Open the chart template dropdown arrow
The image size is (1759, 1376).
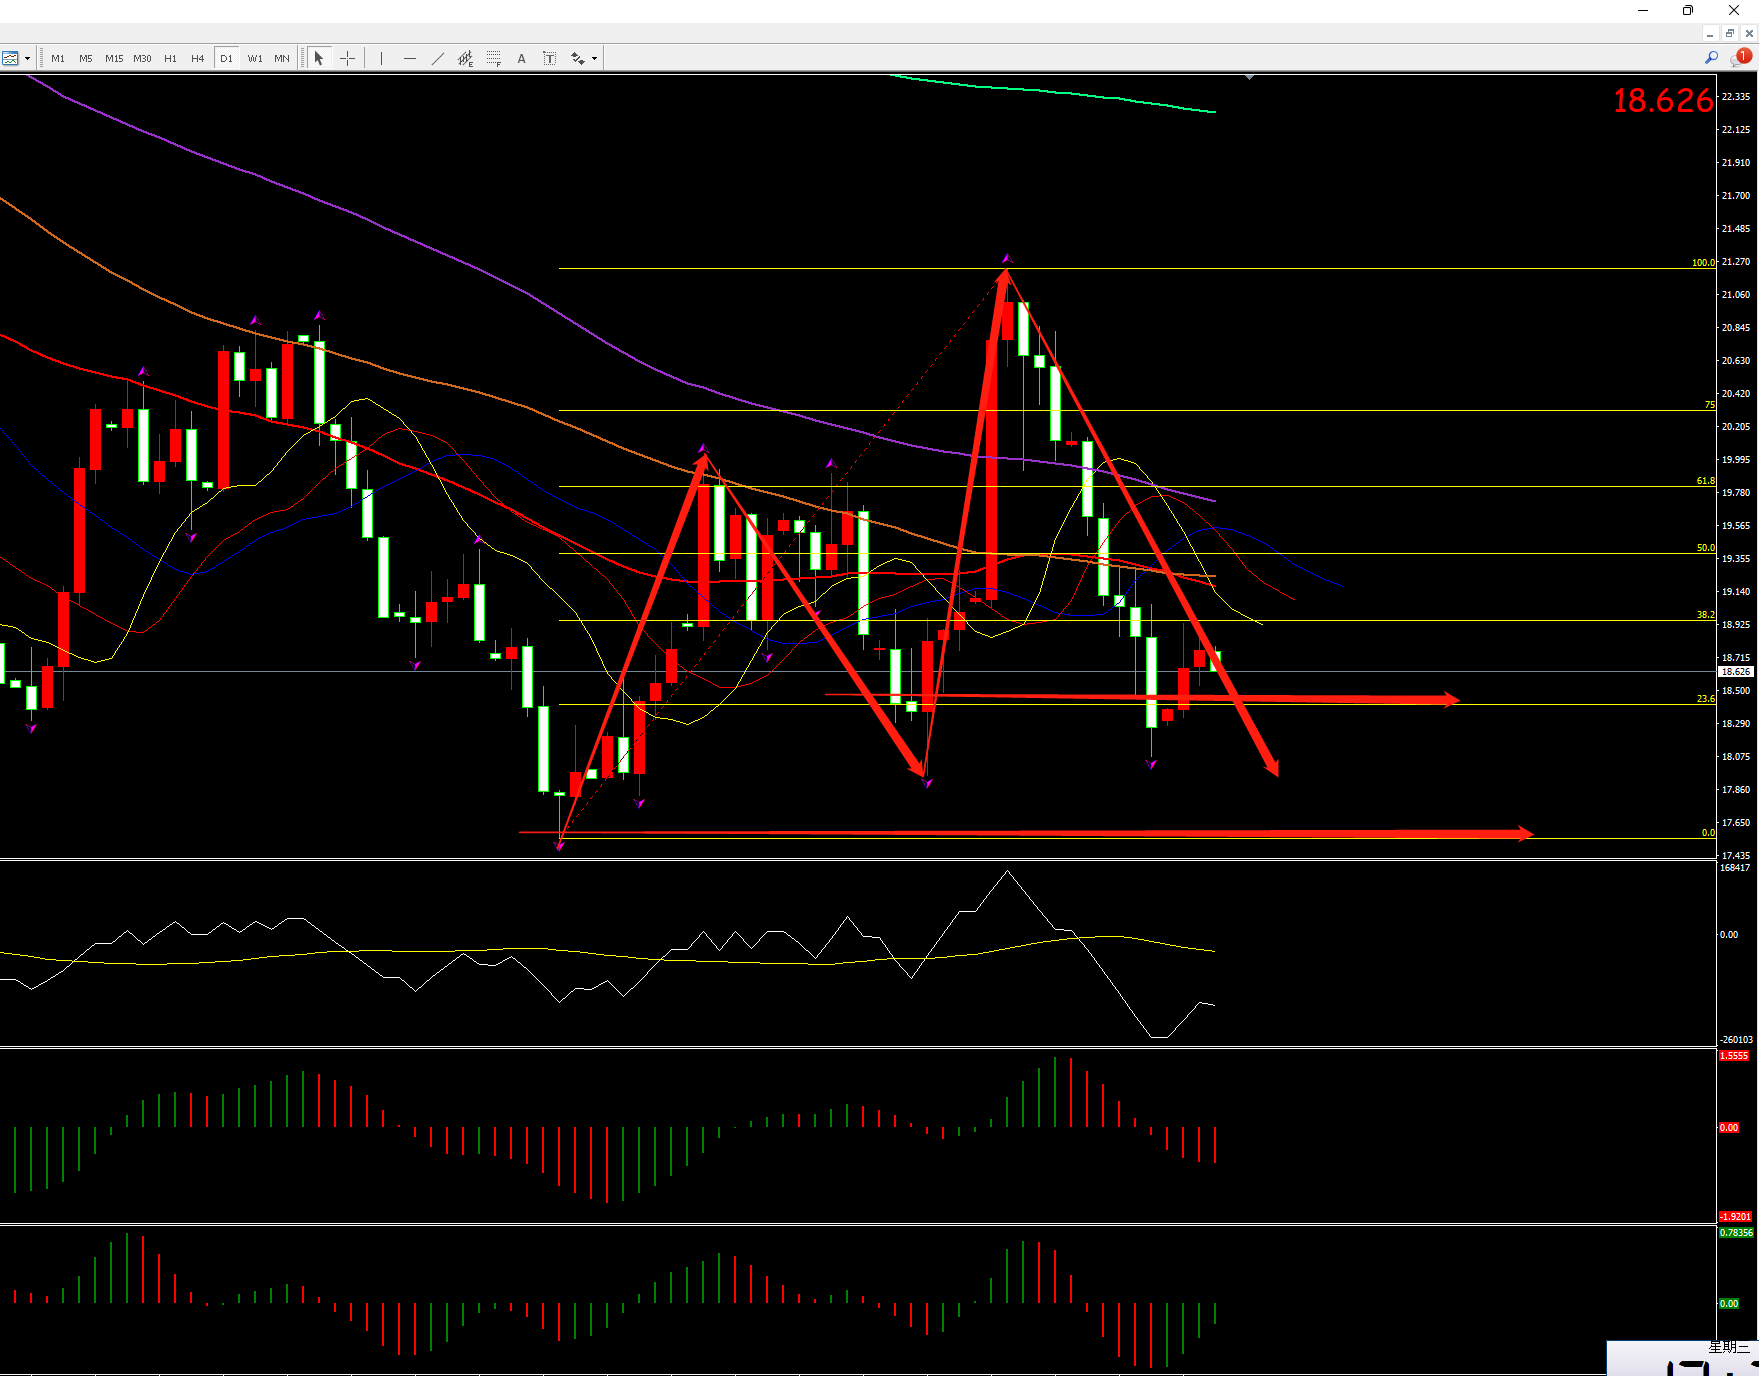27,58
